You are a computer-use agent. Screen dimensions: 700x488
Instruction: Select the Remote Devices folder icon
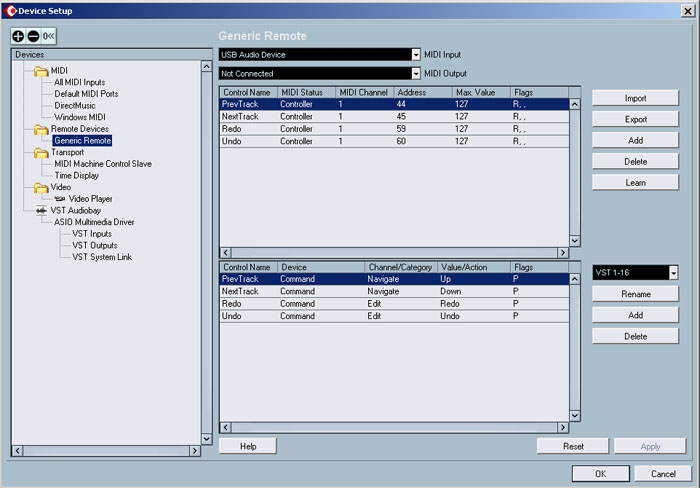pos(41,129)
